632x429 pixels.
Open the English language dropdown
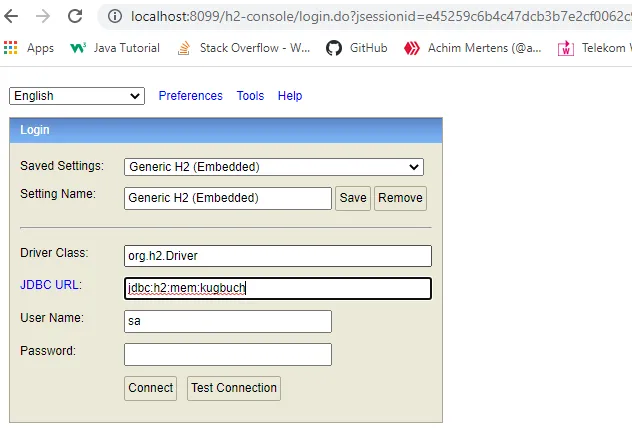pyautogui.click(x=77, y=96)
